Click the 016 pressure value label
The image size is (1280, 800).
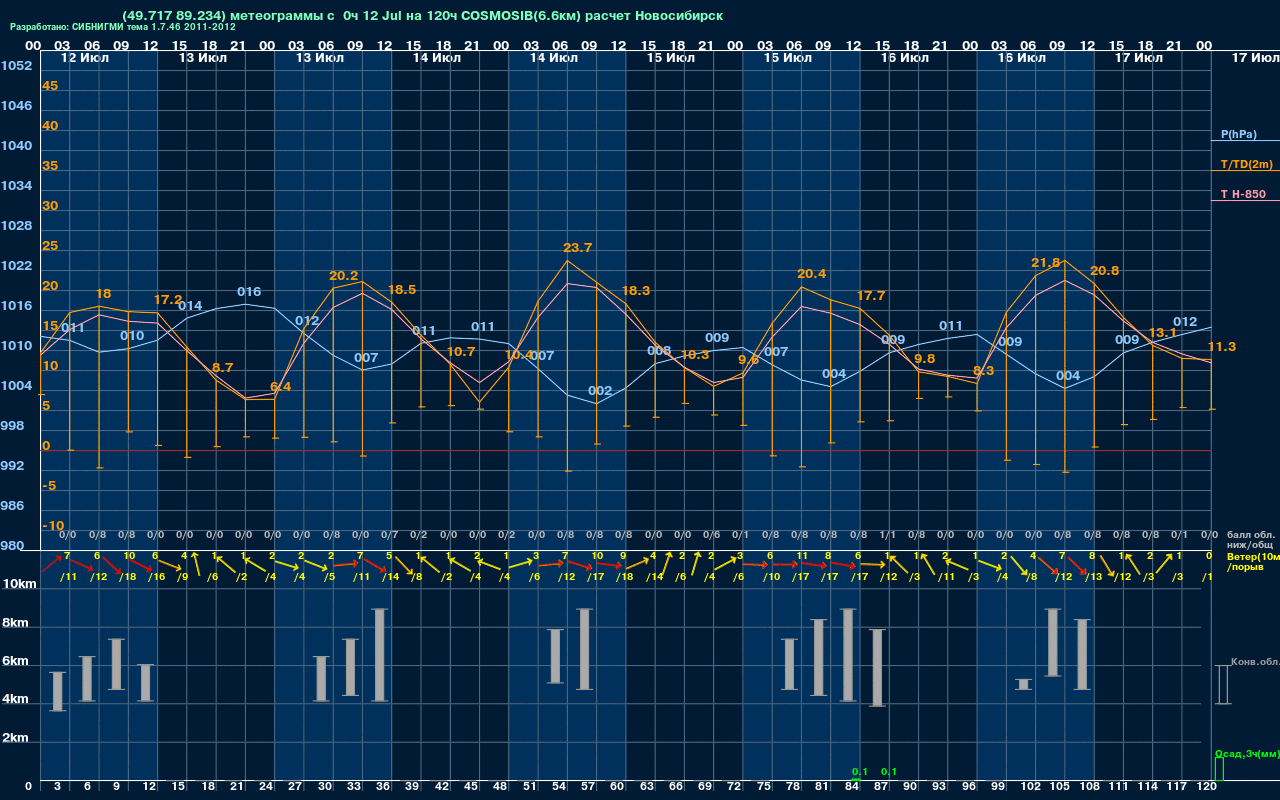(x=249, y=291)
